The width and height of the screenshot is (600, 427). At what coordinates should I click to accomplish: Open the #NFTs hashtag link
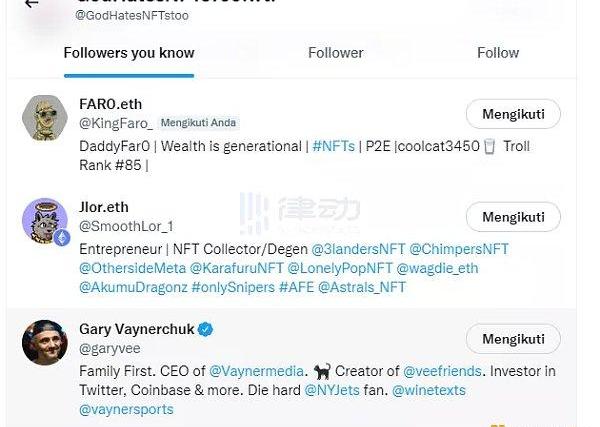click(x=333, y=146)
